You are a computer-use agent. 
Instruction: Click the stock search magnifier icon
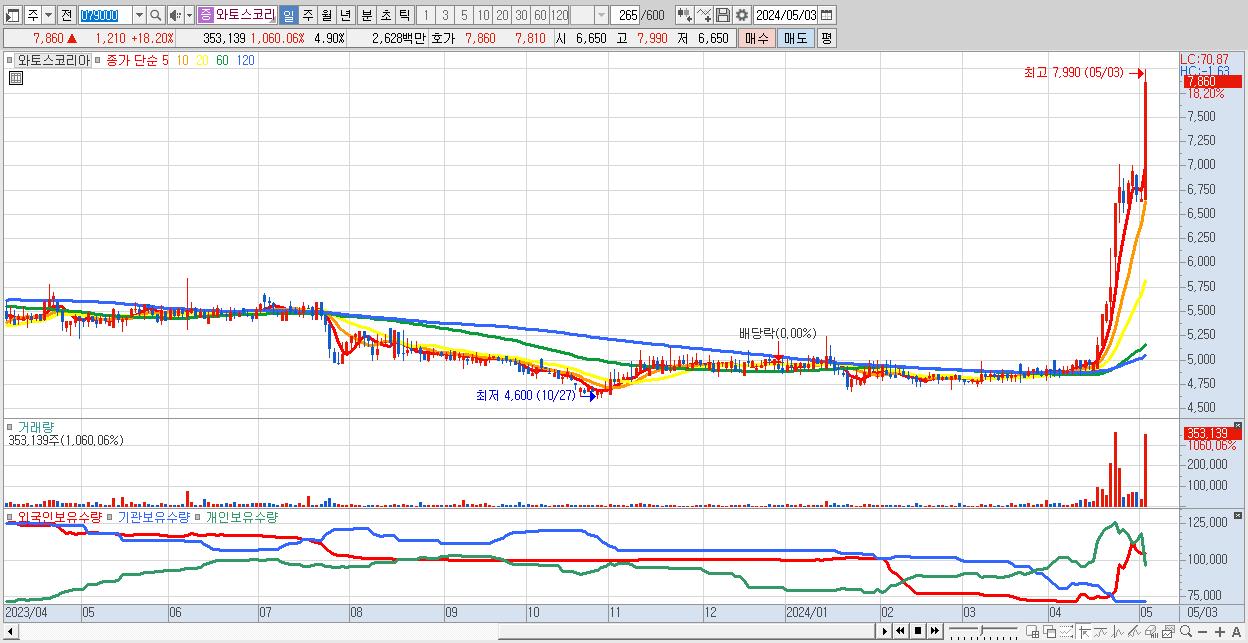(155, 15)
